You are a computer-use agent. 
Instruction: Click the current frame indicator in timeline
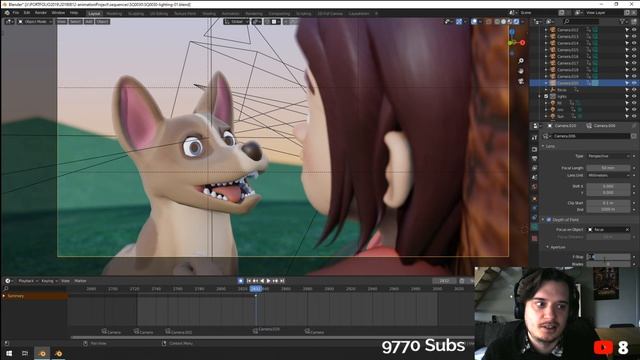tap(256, 289)
